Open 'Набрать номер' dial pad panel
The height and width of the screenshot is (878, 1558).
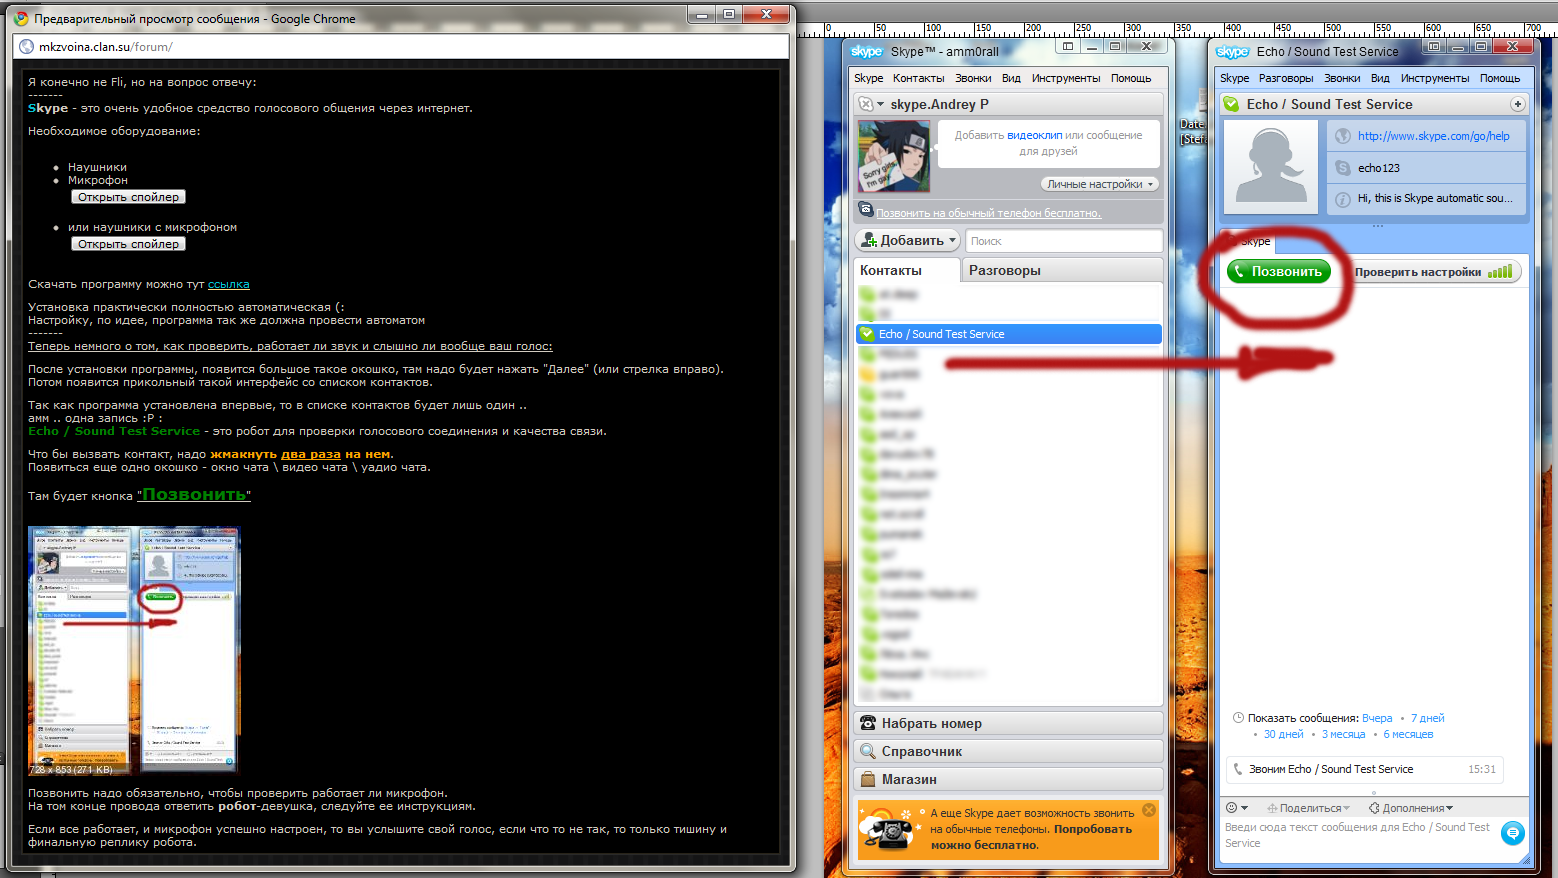click(1008, 723)
